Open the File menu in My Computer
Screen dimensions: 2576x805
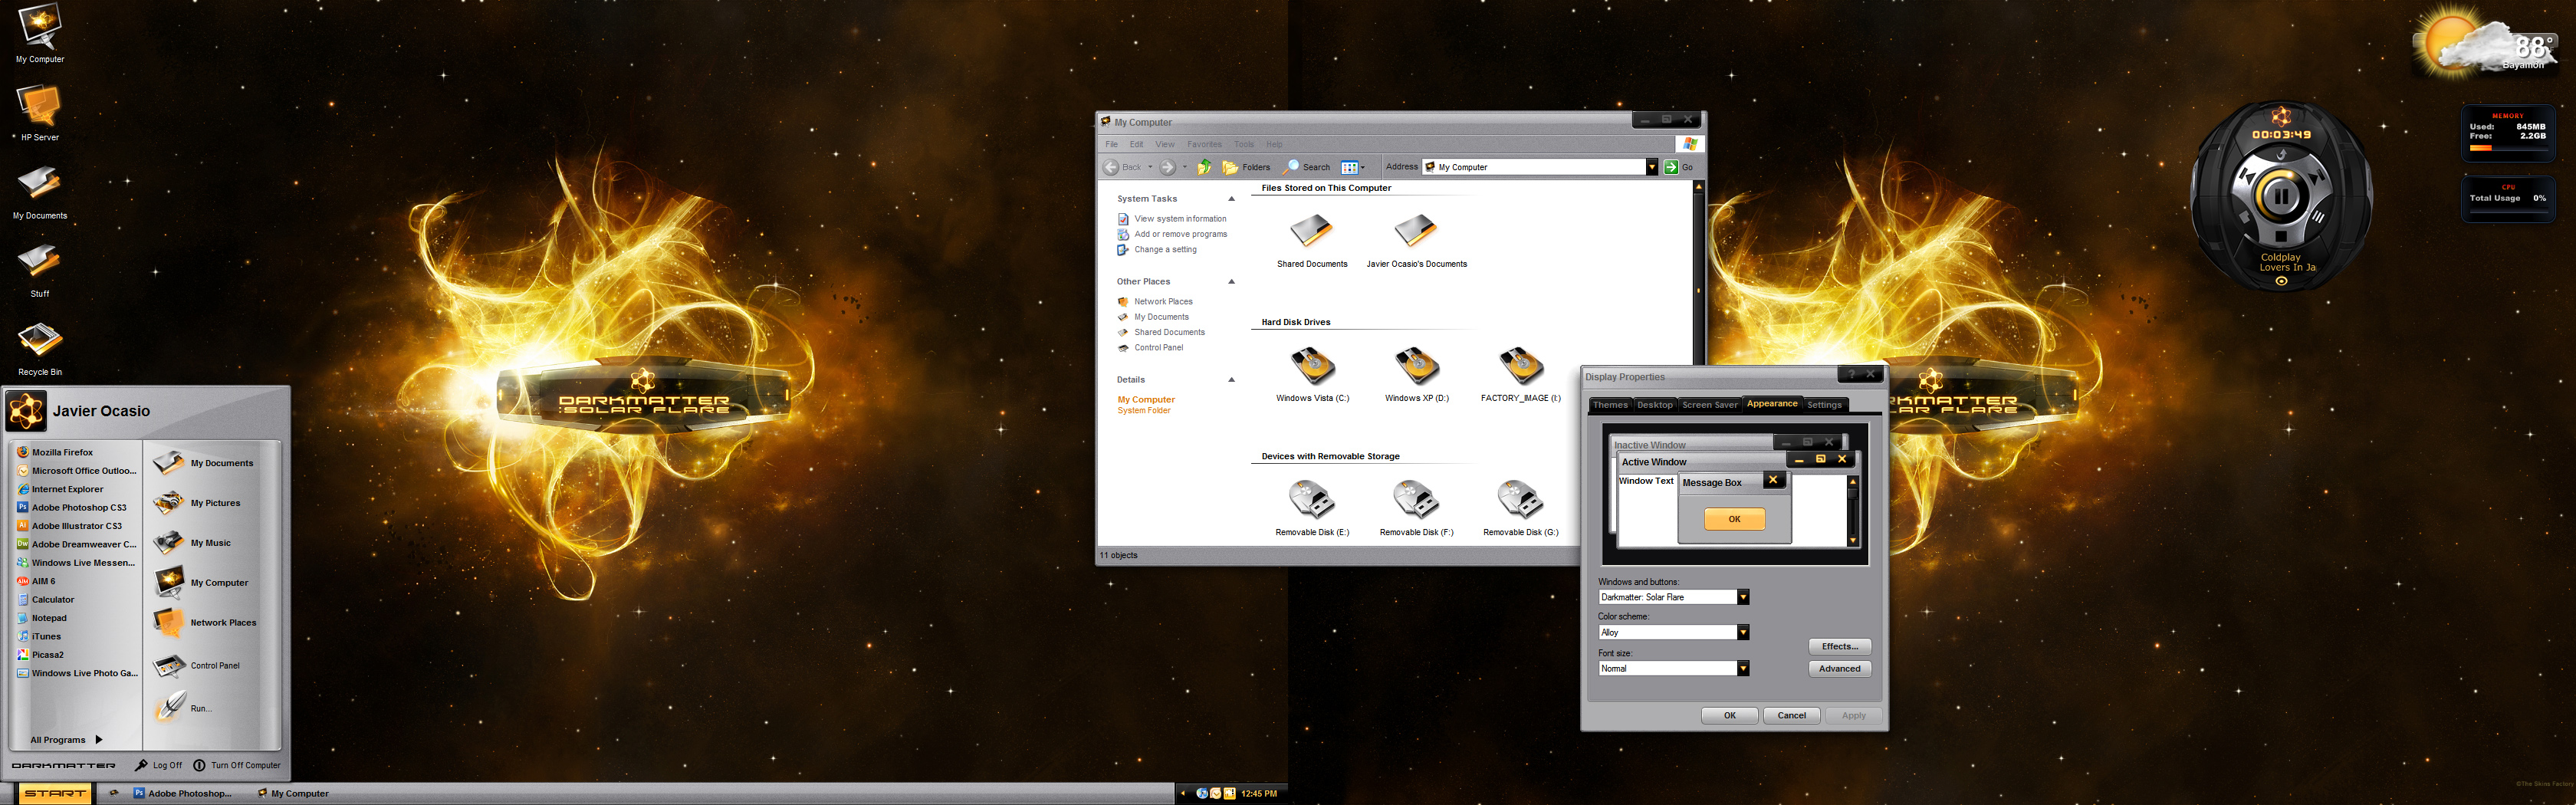(1111, 144)
